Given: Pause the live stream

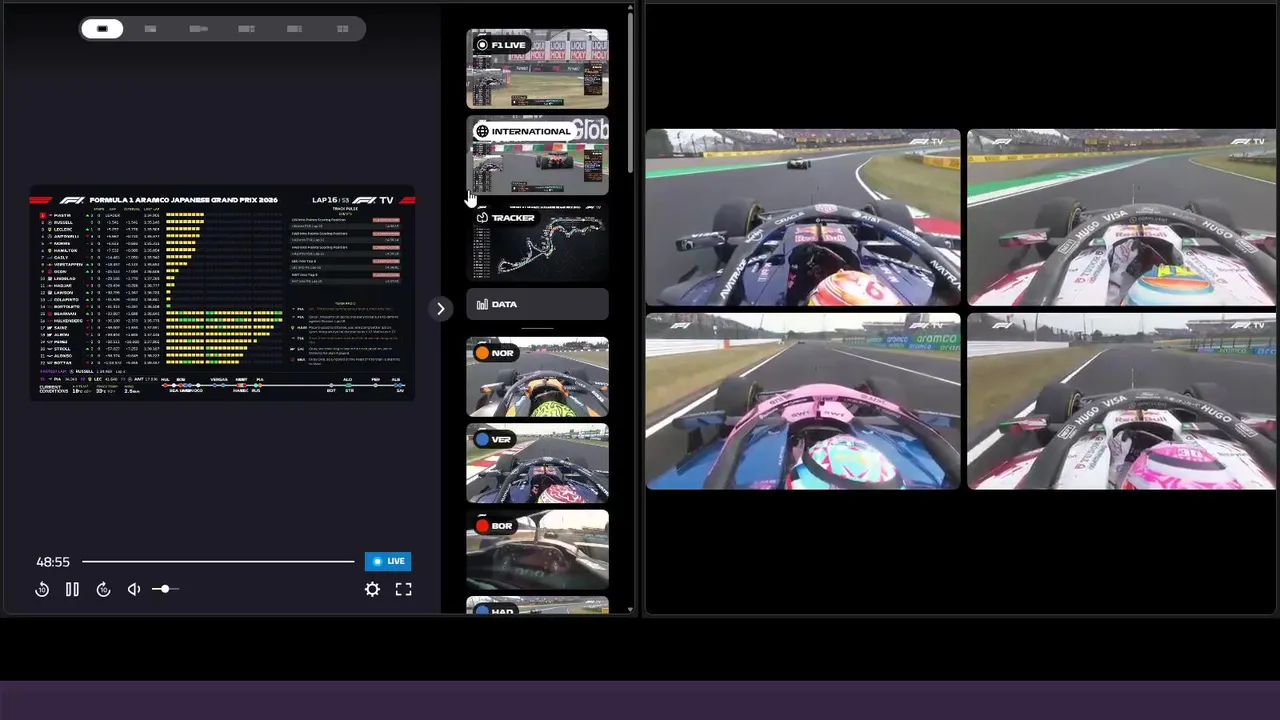Looking at the screenshot, I should [x=72, y=590].
